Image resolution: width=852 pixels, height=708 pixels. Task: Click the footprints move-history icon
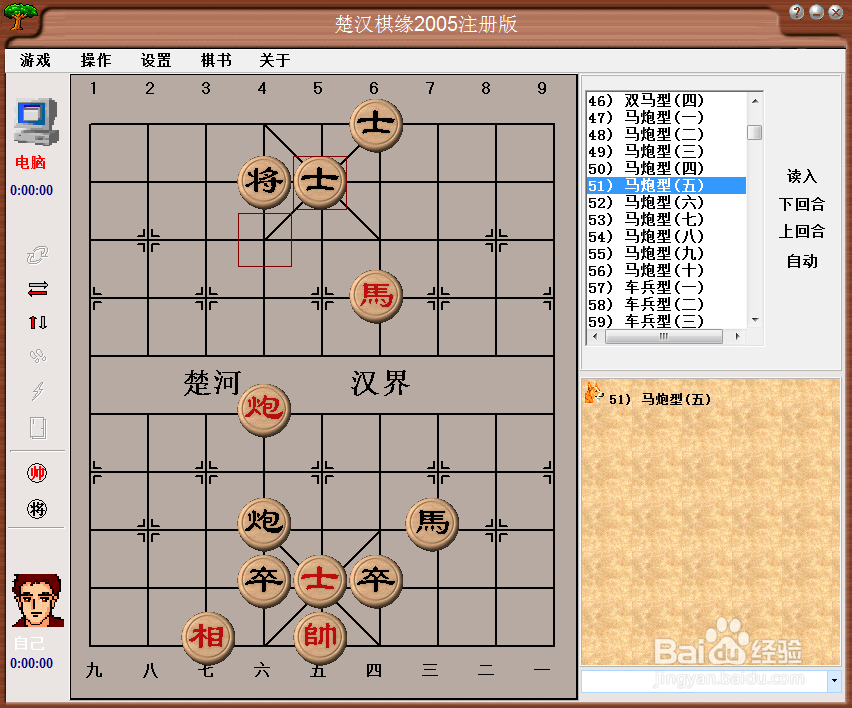pyautogui.click(x=37, y=356)
